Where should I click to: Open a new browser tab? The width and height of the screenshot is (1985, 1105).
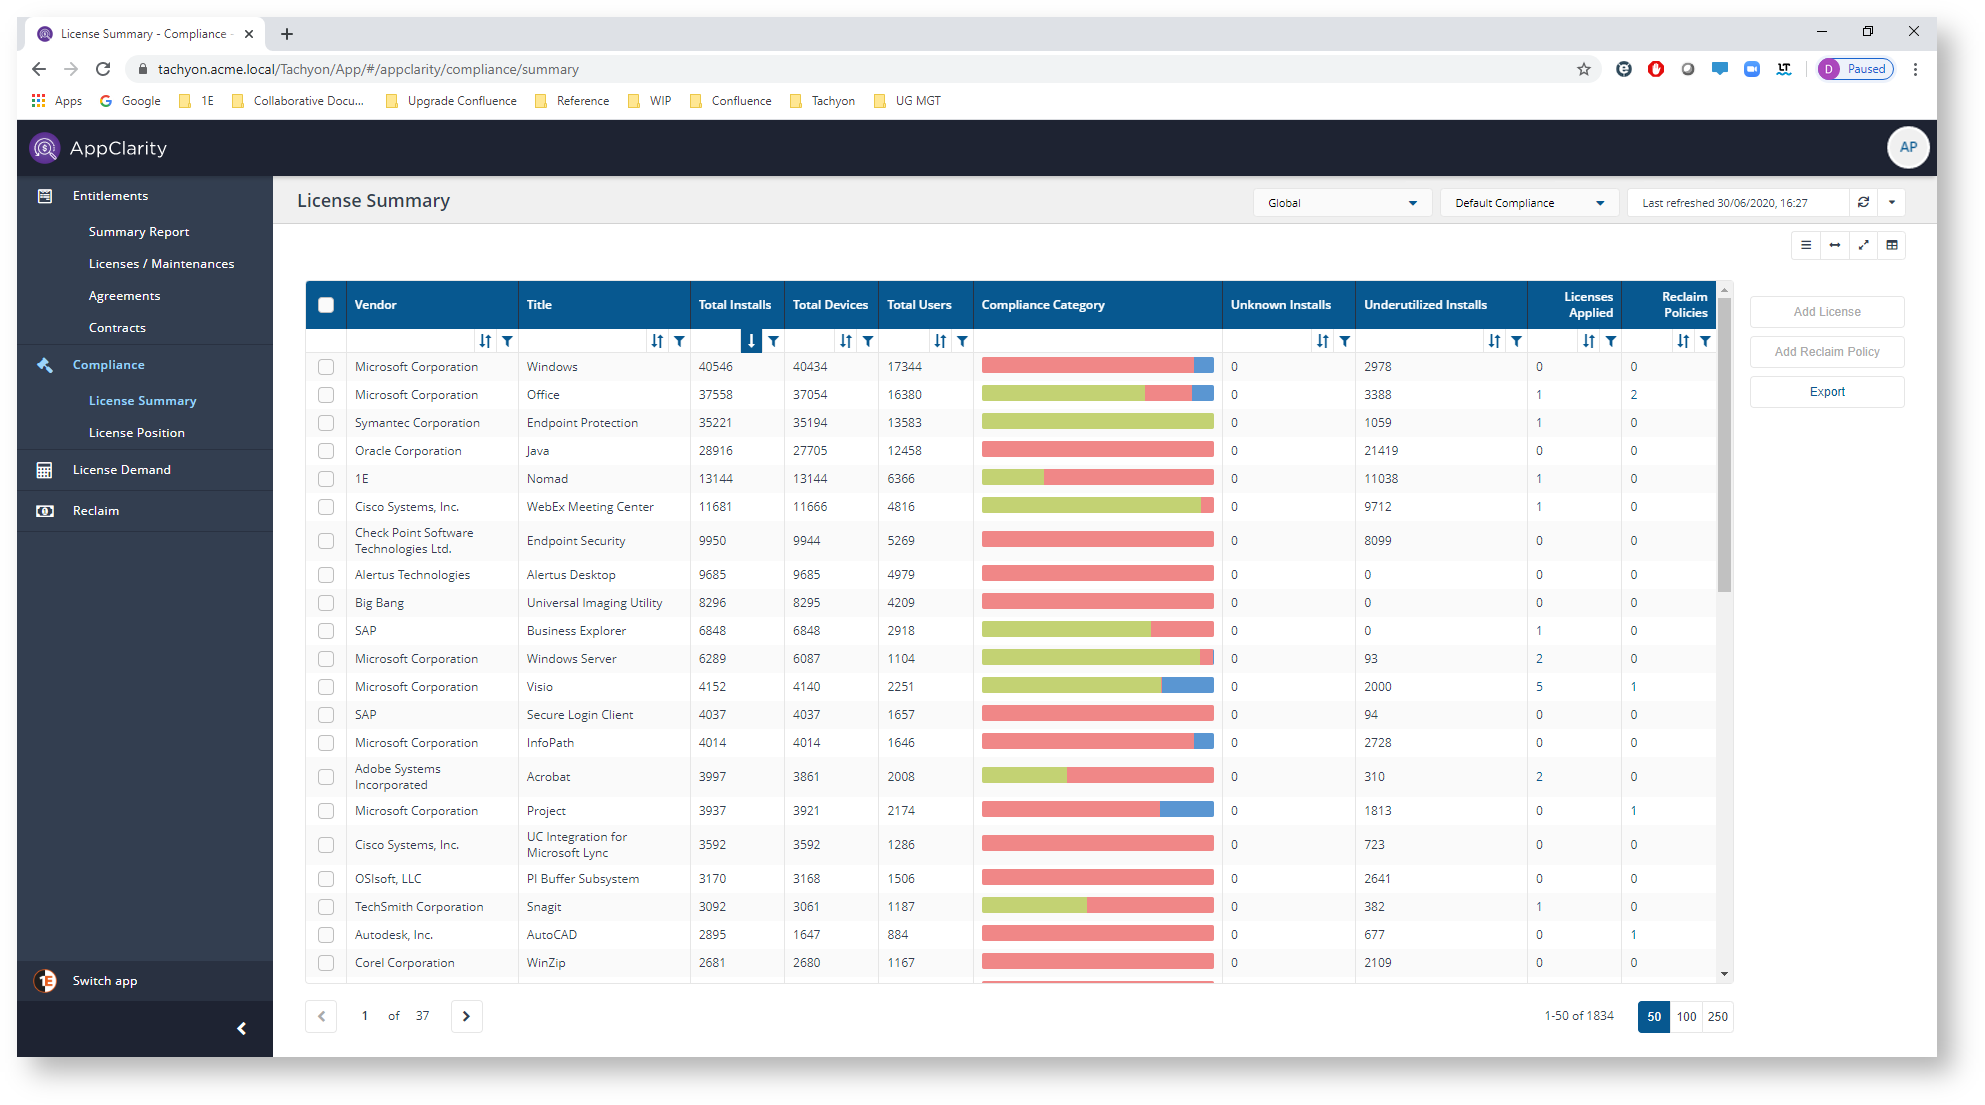[x=287, y=34]
